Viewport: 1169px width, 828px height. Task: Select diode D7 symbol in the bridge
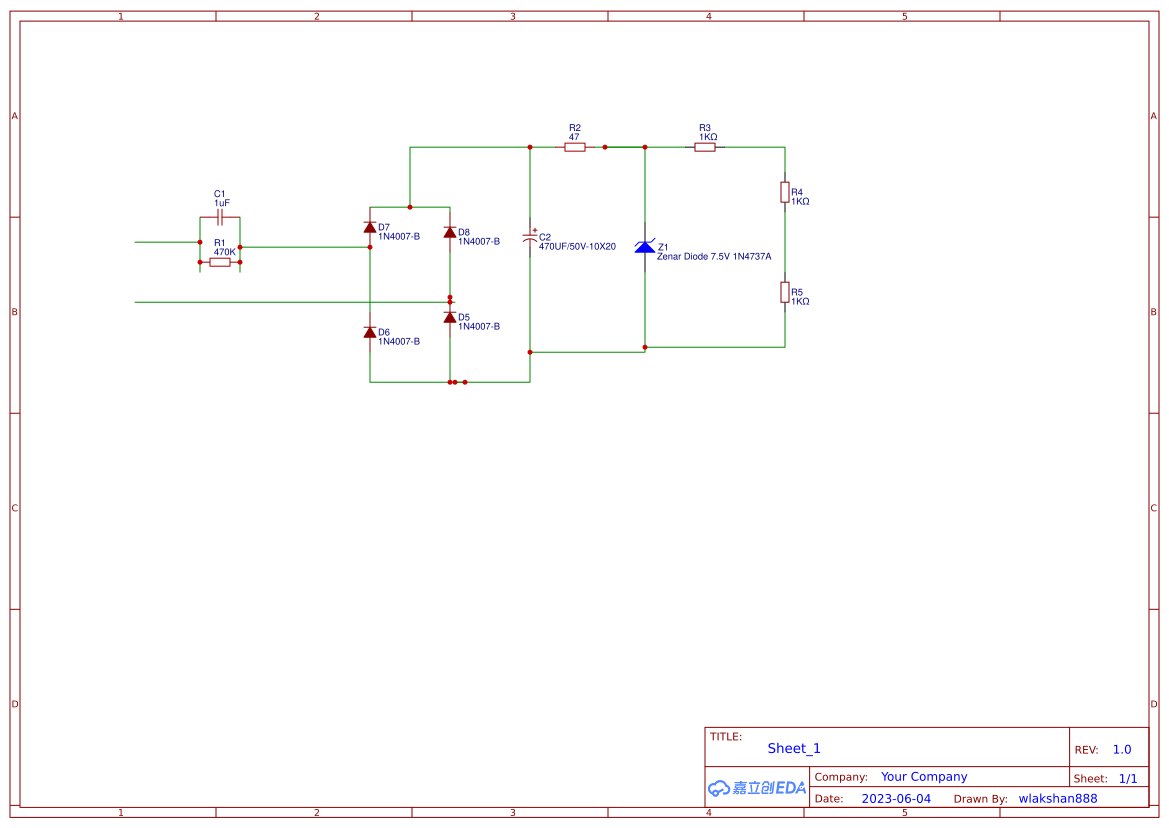tap(370, 226)
